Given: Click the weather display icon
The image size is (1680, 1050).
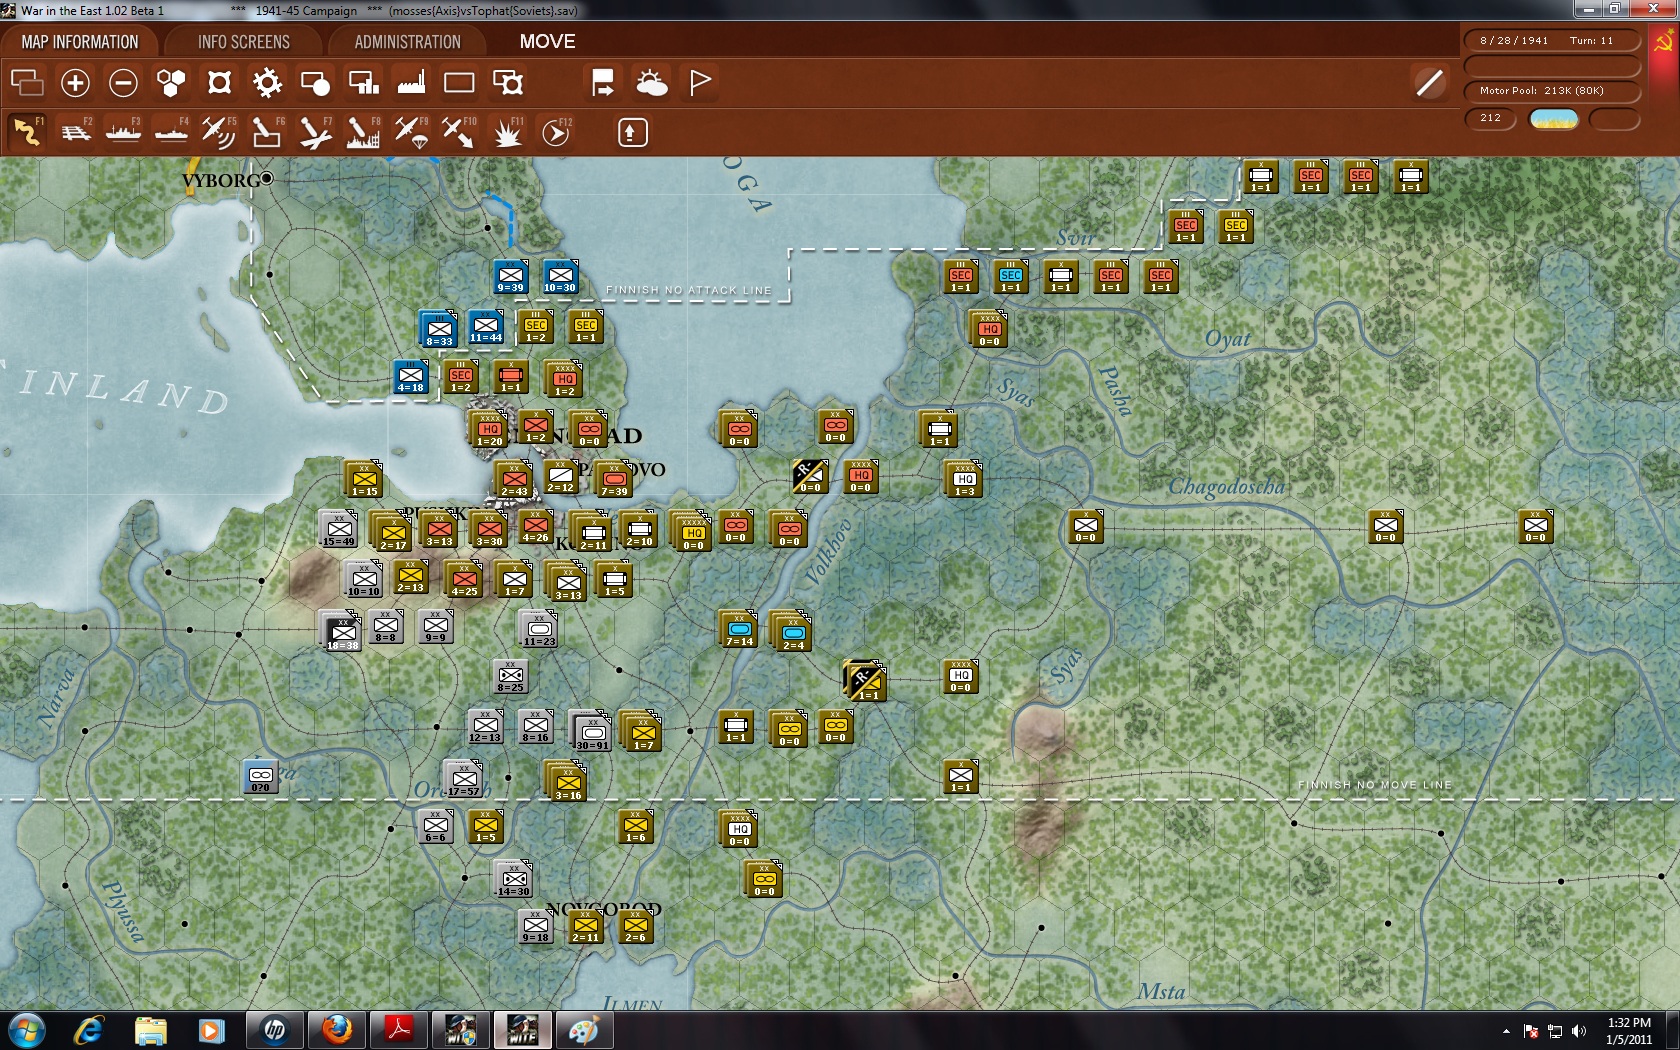Looking at the screenshot, I should [x=653, y=83].
